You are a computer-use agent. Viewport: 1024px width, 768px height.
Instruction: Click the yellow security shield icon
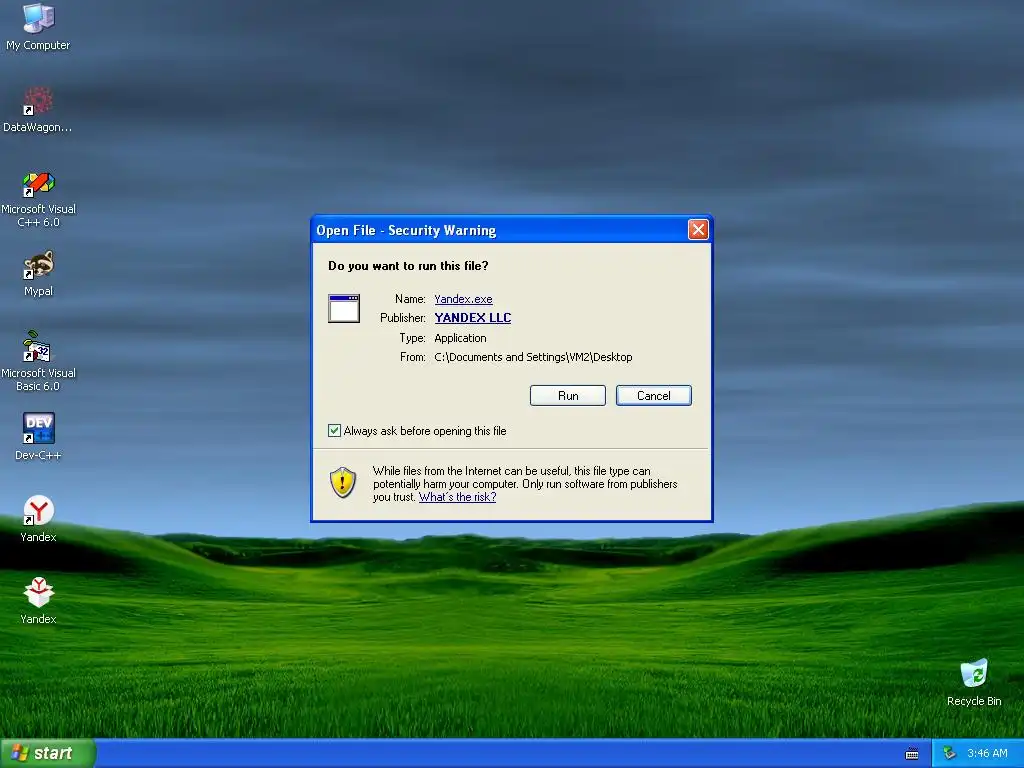[343, 483]
